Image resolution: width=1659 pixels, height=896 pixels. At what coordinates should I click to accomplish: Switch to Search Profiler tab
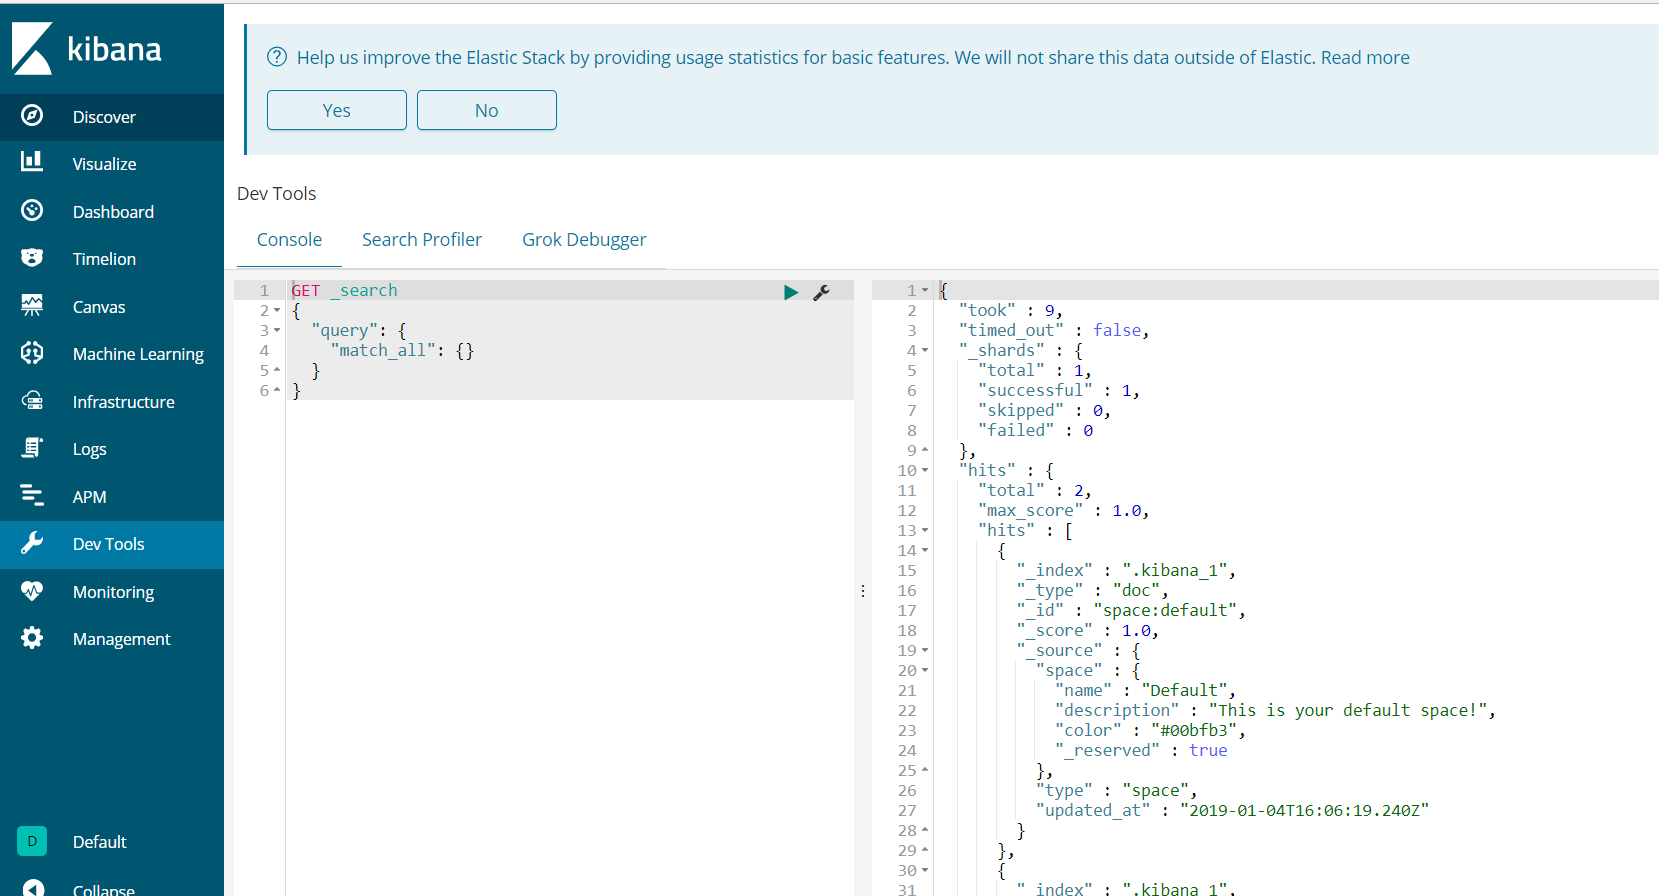coord(422,240)
